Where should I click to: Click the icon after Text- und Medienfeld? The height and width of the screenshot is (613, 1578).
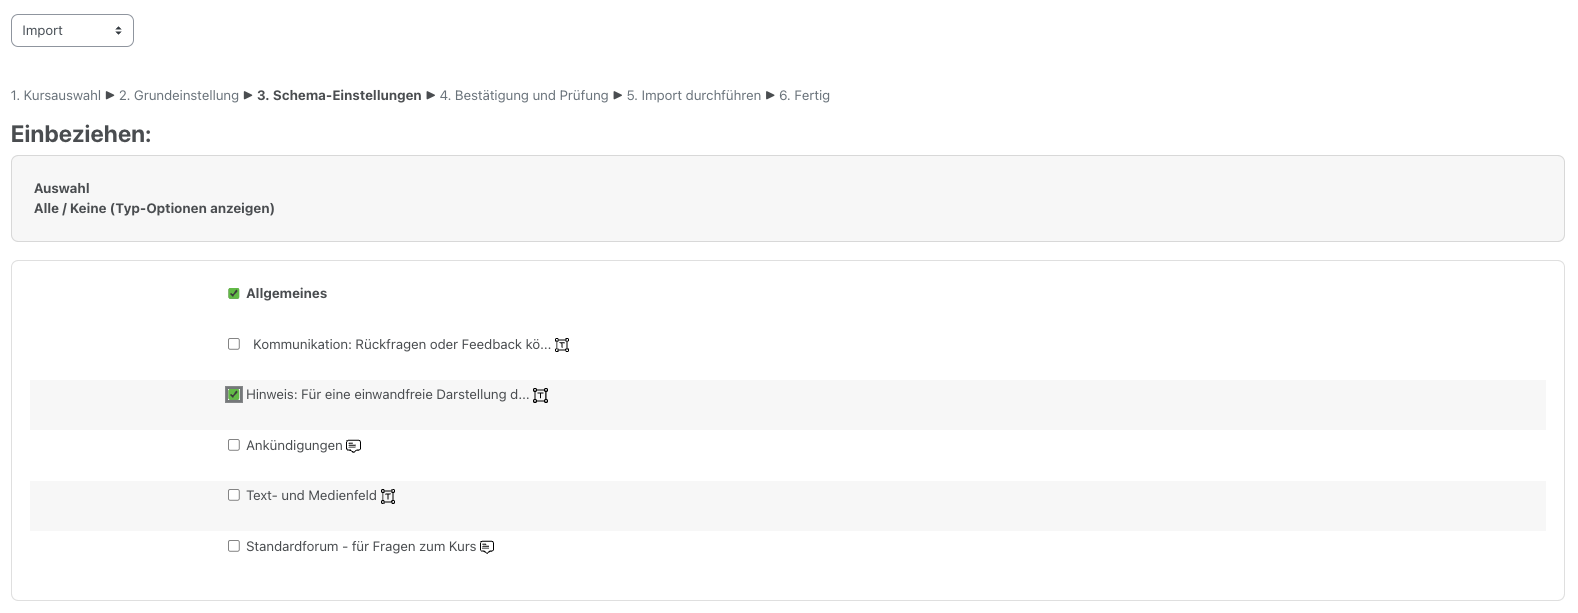388,496
